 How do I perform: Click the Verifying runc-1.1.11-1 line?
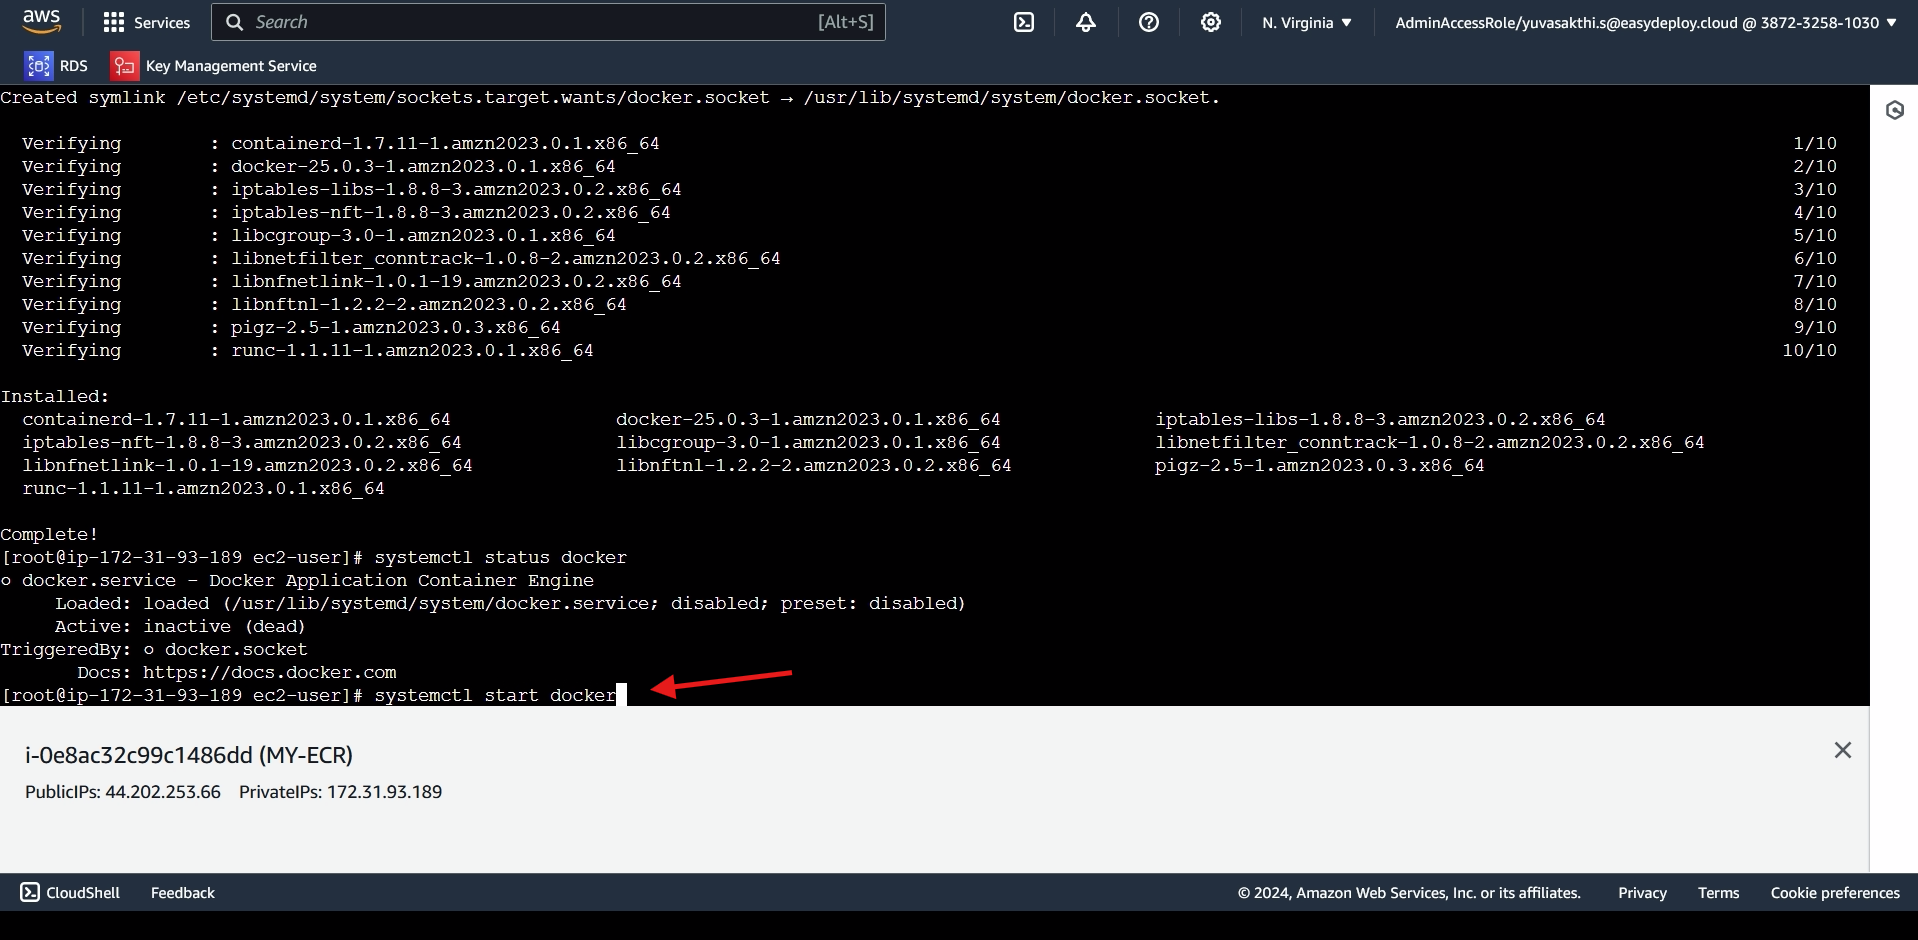tap(308, 350)
